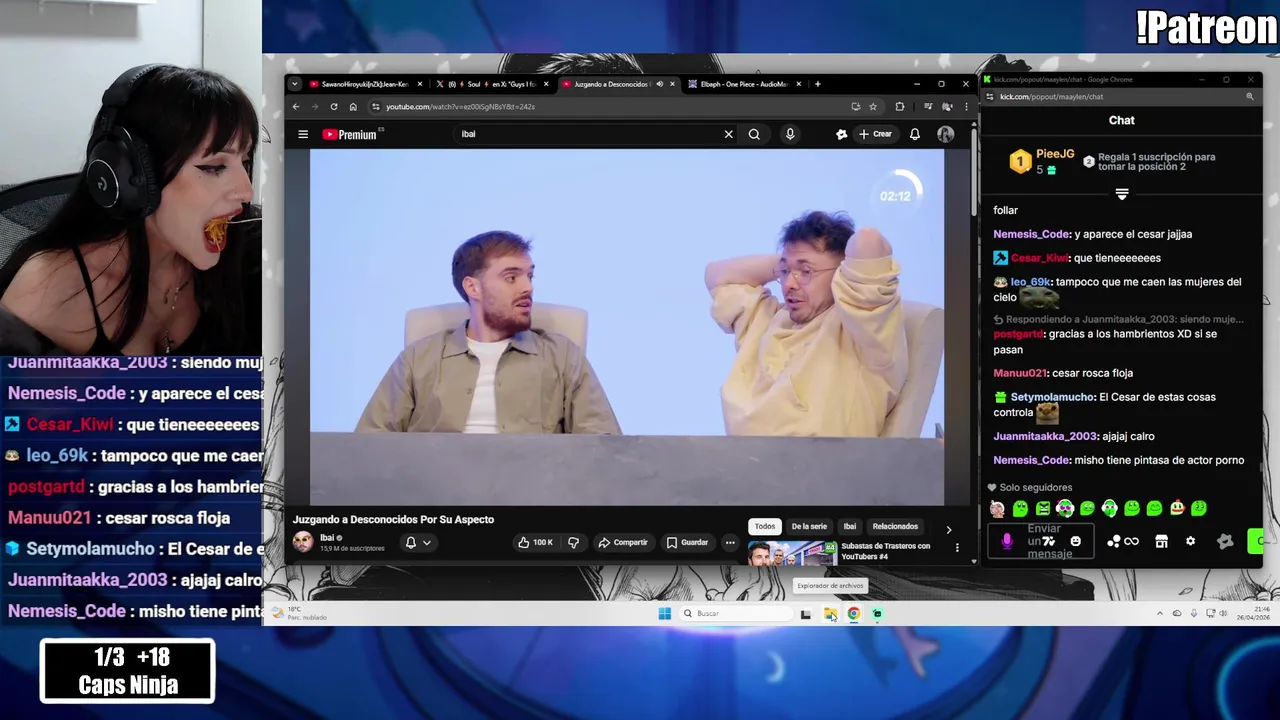
Task: Open Ibai channel name link
Action: [x=327, y=538]
